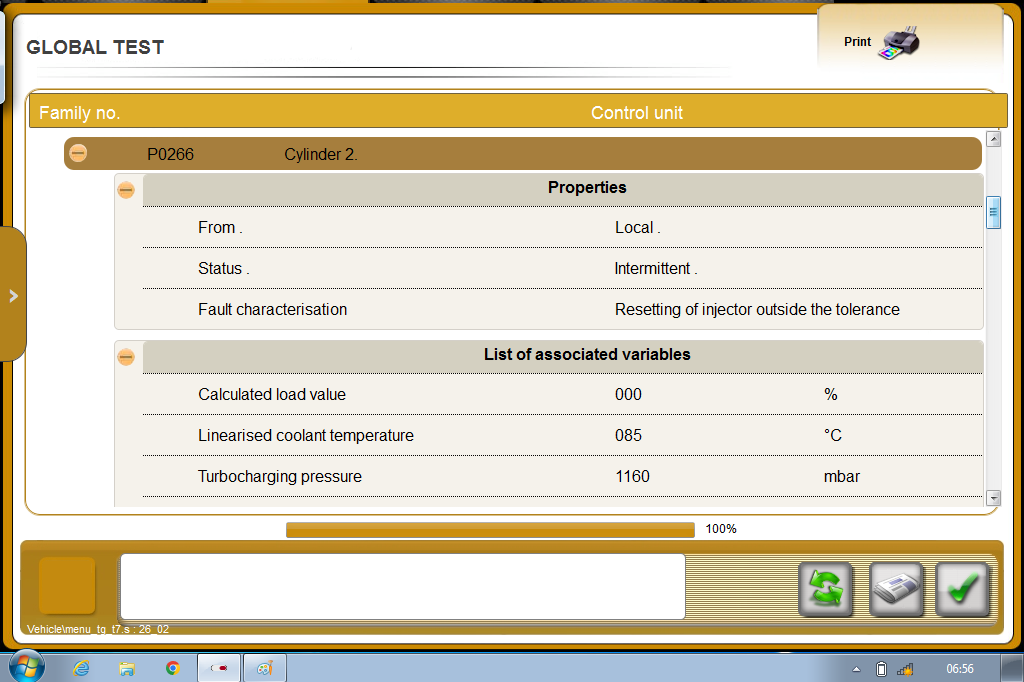The height and width of the screenshot is (682, 1024).
Task: Click the Family no. column header
Action: (x=79, y=113)
